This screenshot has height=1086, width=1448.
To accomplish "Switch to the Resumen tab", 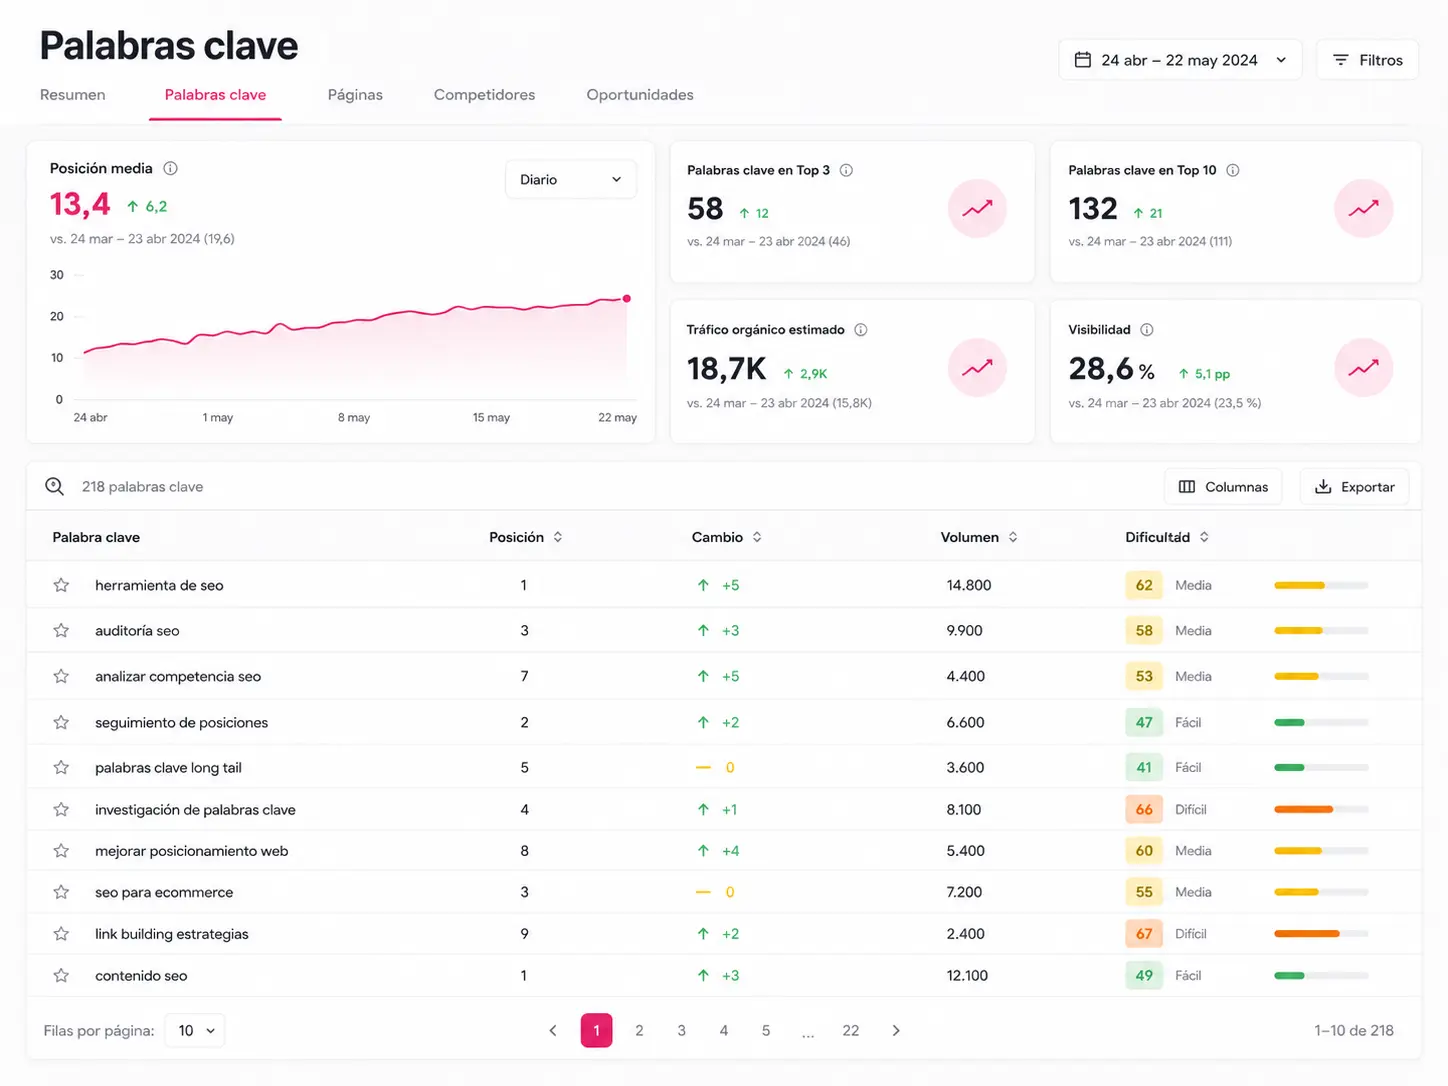I will (x=73, y=95).
